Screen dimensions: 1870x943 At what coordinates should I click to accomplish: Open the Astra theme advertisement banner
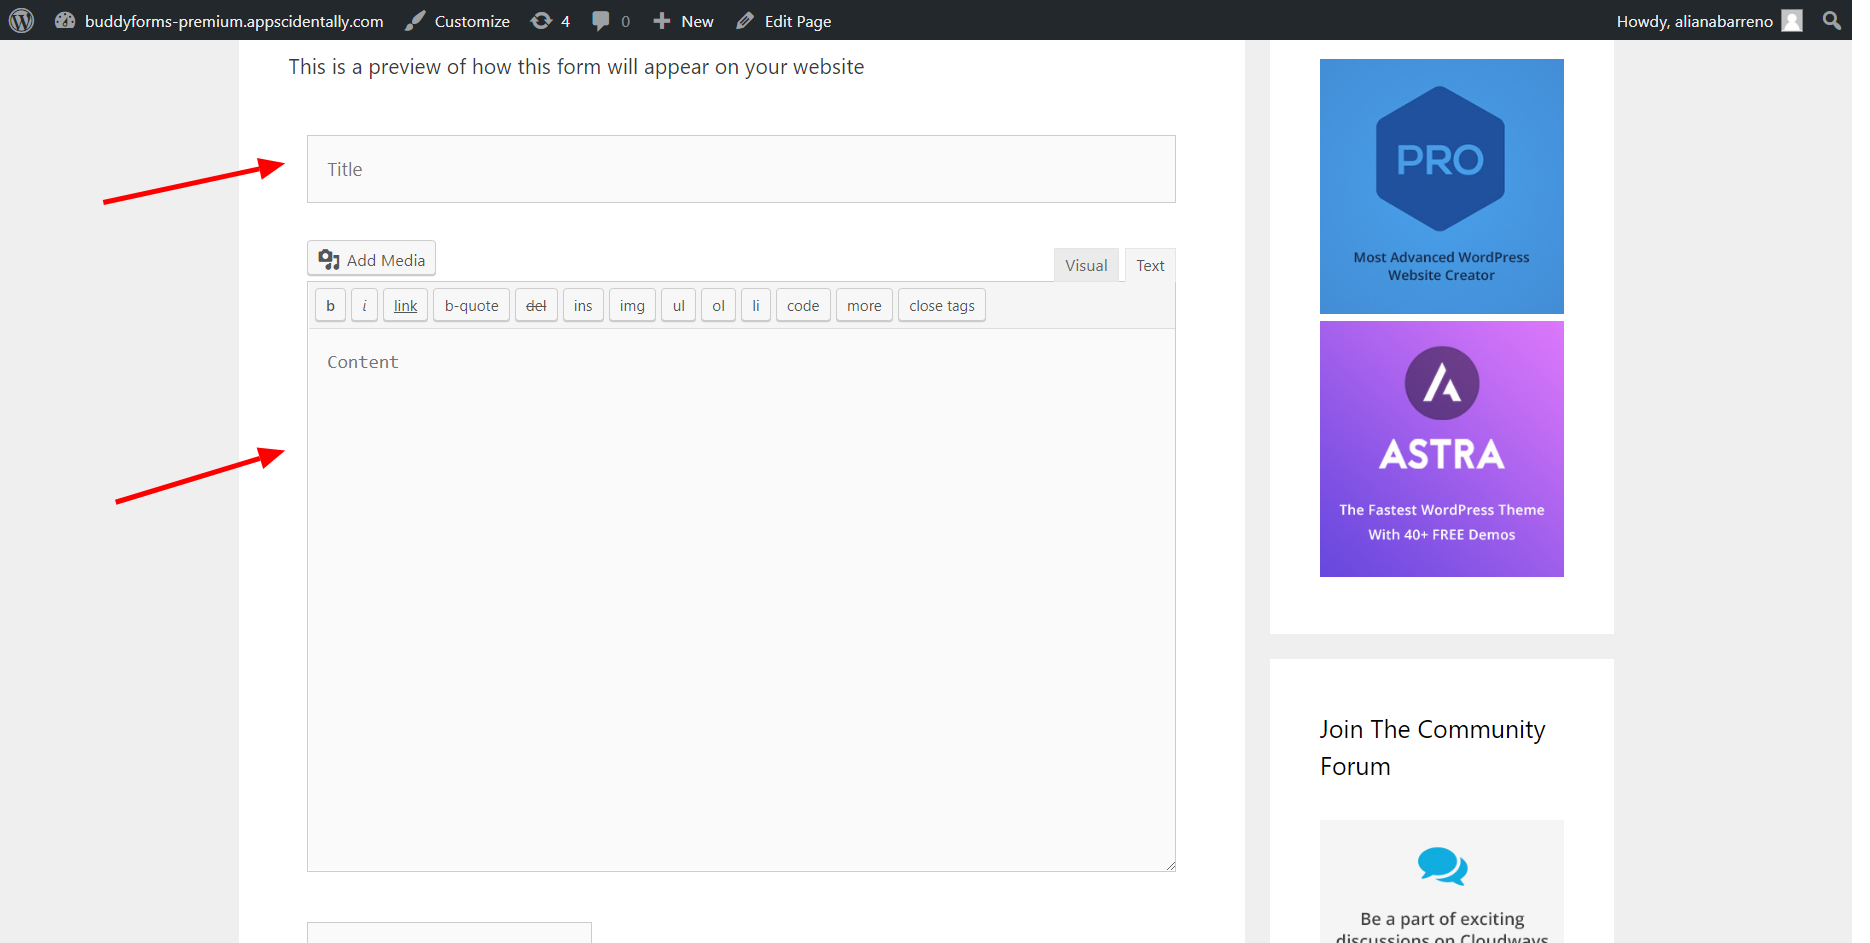[x=1441, y=448]
